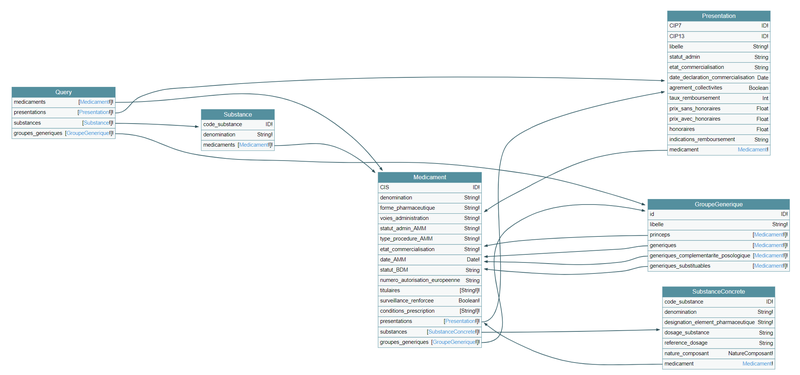The width and height of the screenshot is (800, 375).
Task: Select the prix_avec_honoraires field
Action: (x=718, y=119)
